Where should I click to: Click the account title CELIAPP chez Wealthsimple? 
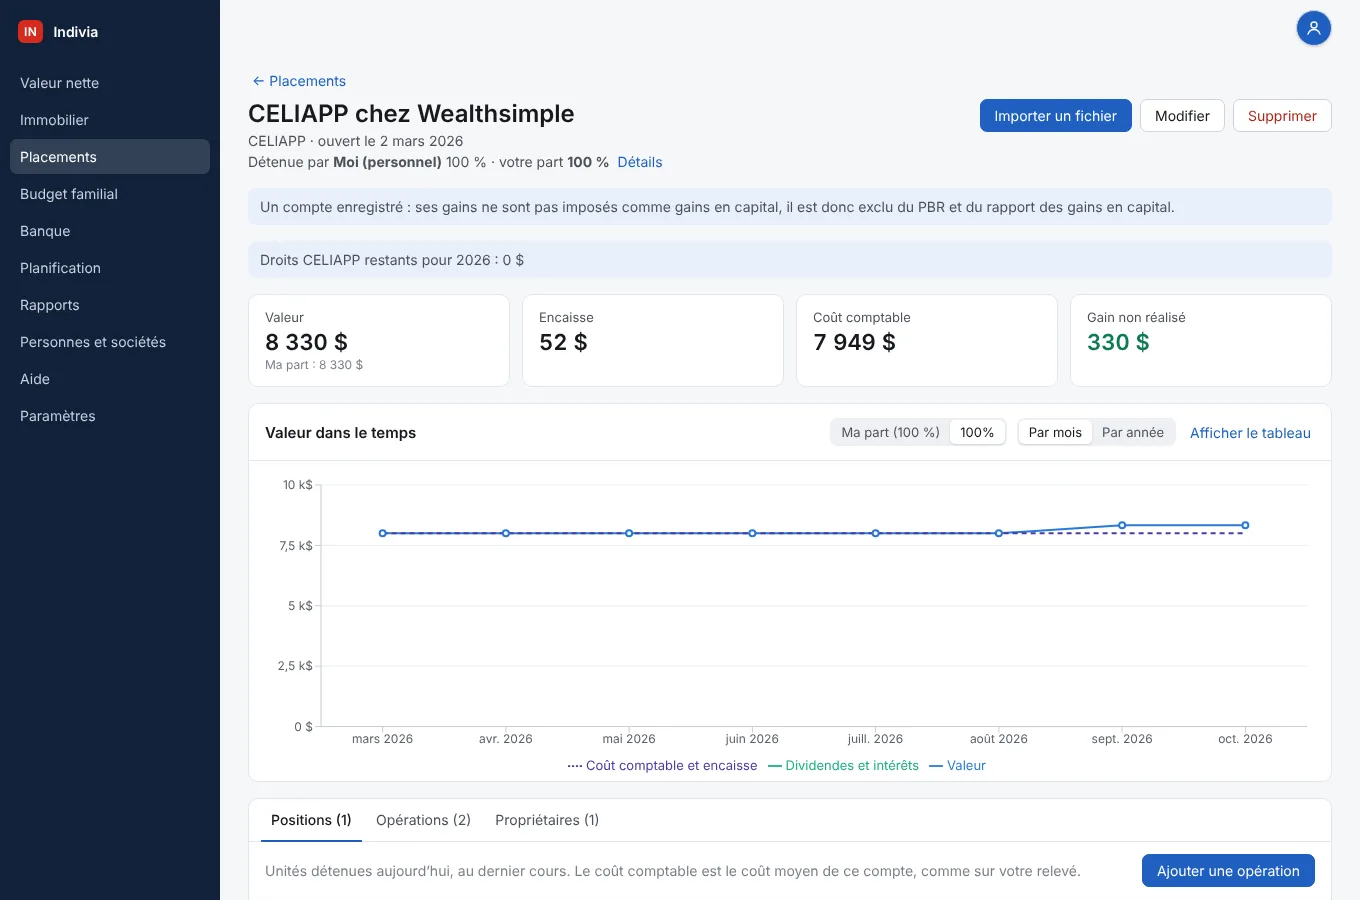coord(411,114)
